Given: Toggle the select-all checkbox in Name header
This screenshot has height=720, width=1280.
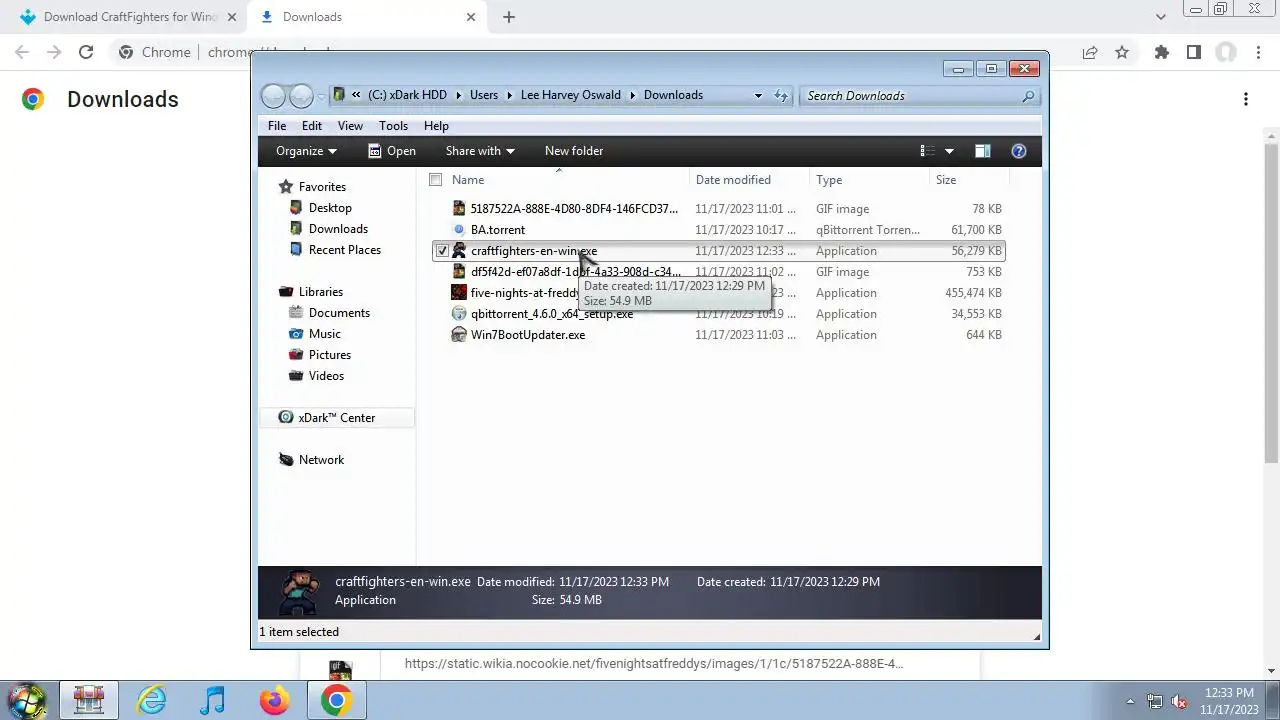Looking at the screenshot, I should point(435,180).
